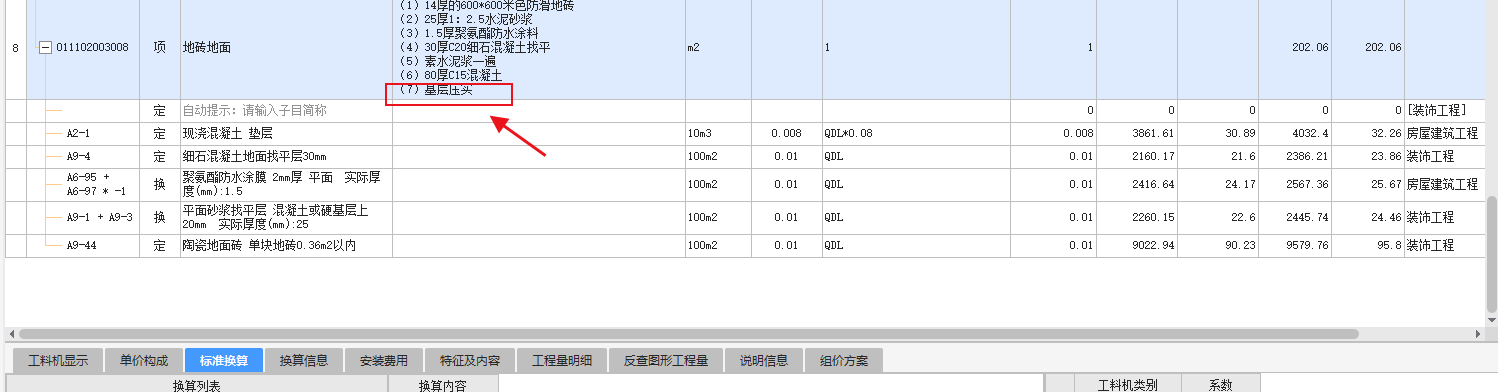The image size is (1498, 392).
Task: Collapse the 011102003008 item row
Action: [x=44, y=47]
